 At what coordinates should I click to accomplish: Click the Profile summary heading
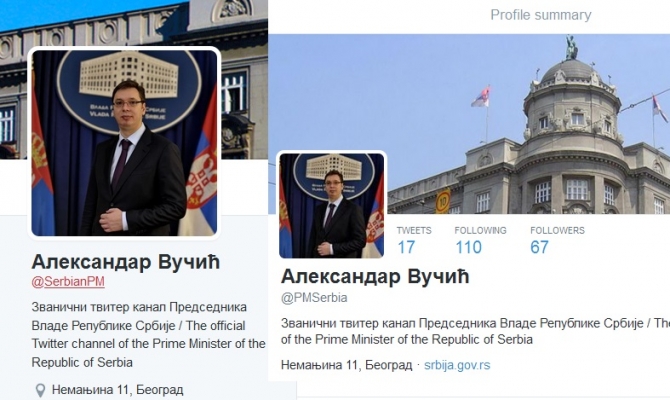click(541, 15)
